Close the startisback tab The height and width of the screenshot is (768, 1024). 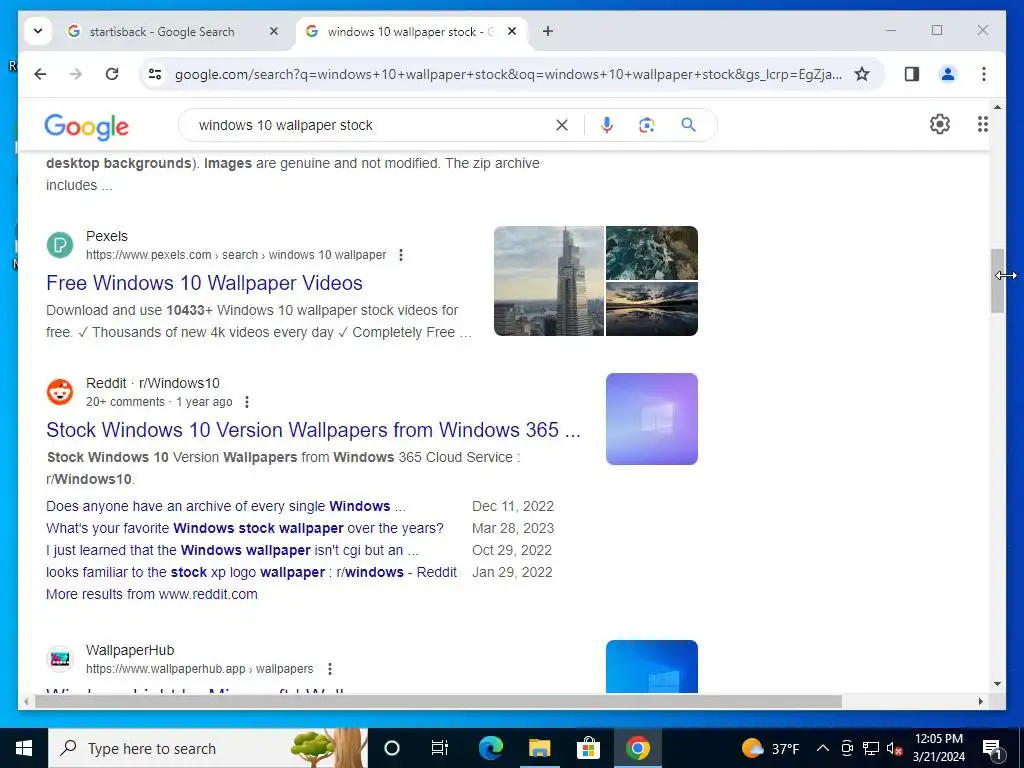tap(274, 31)
